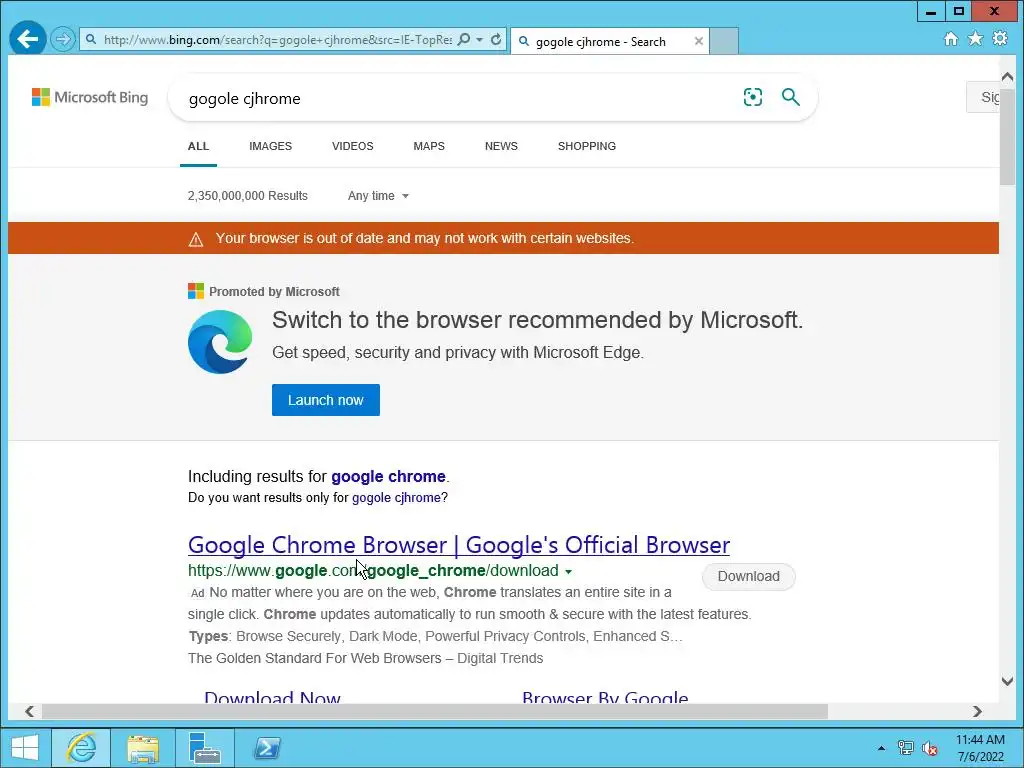Click the 'Browser By Google' sublink
1024x768 pixels.
[x=605, y=697]
